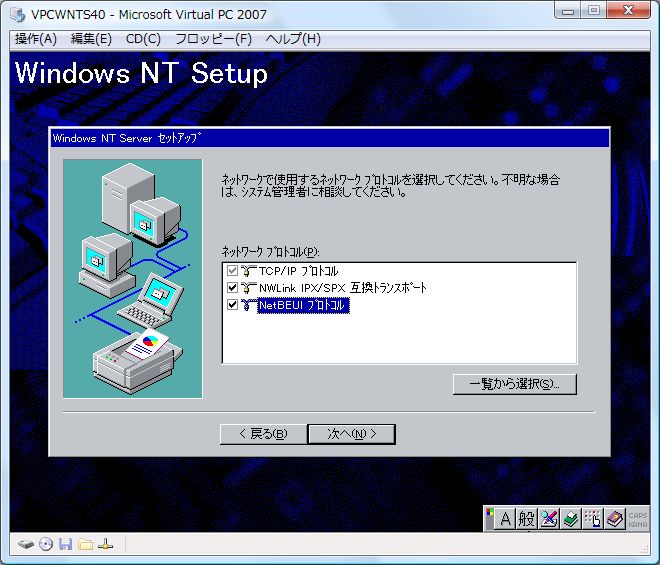Image resolution: width=660 pixels, height=565 pixels.
Task: Click the CAPS KANA indicator on IME bar
Action: (638, 520)
